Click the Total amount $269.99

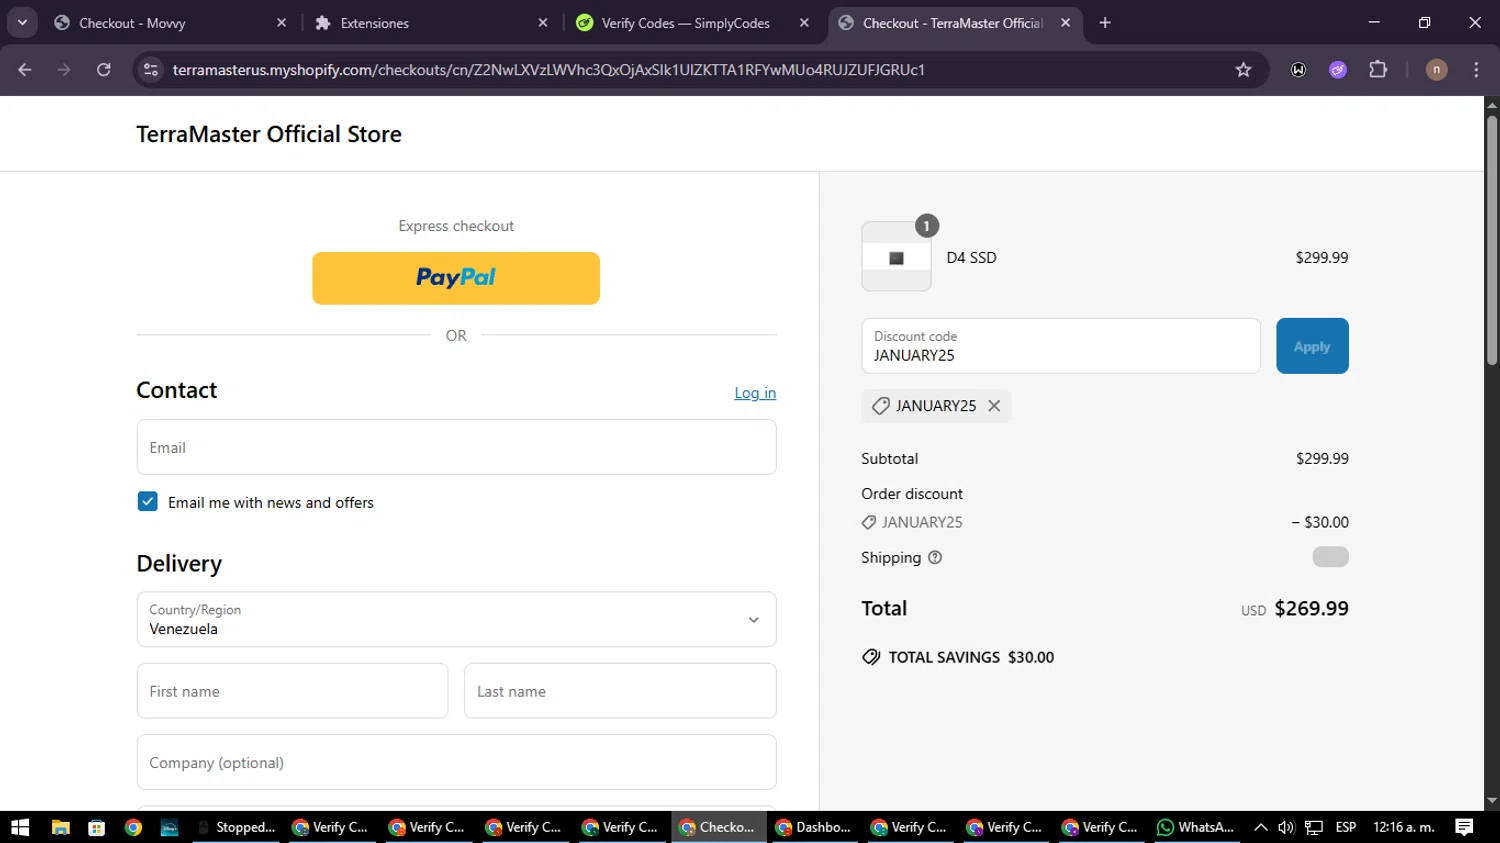(x=1311, y=608)
